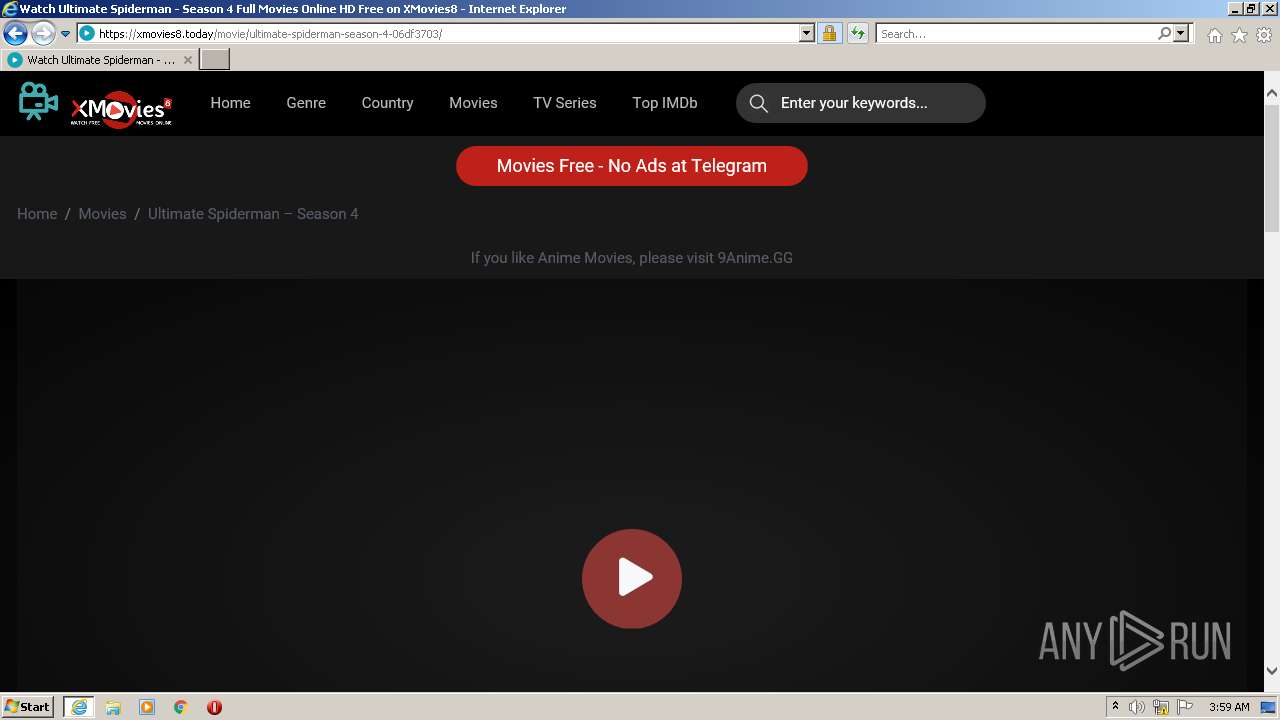Click the IE Back navigation button
Screen dimensions: 1280x720
[x=15, y=33]
